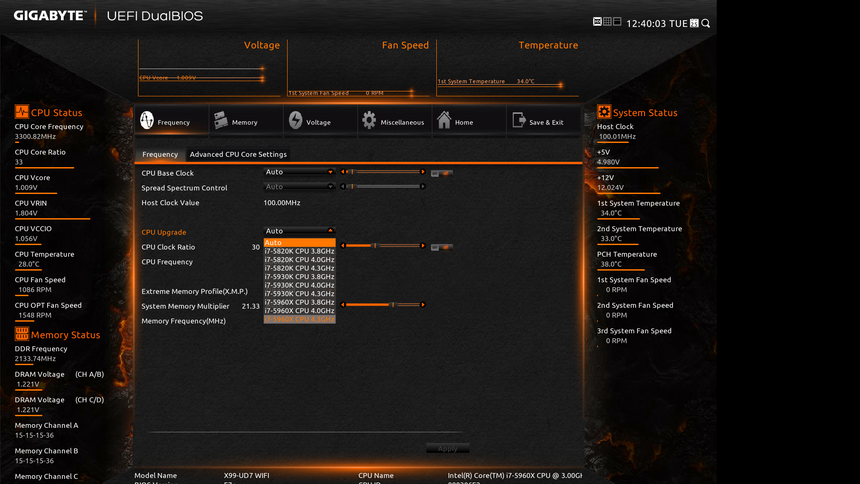Choose i7-5960X CPU 3.8GHz option
This screenshot has height=484, width=860.
299,302
